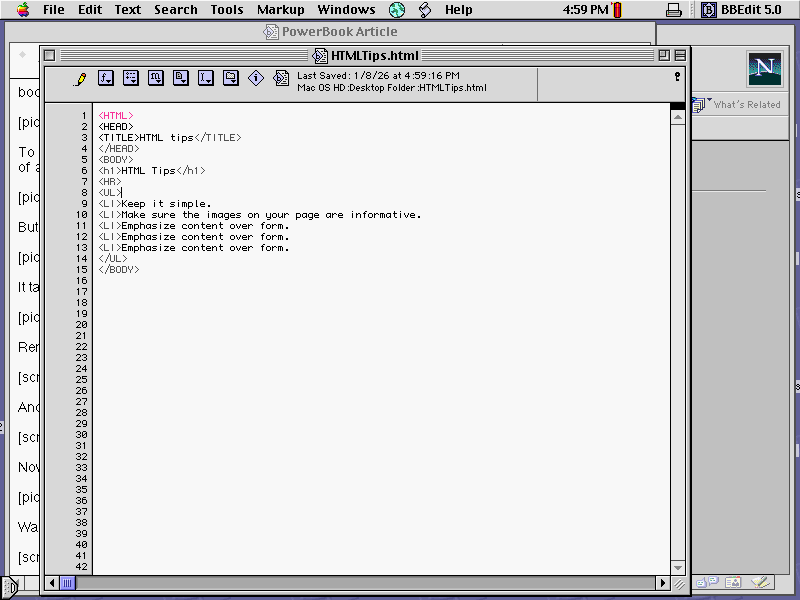800x600 pixels.
Task: Click the globe icon in the menu bar
Action: click(397, 9)
